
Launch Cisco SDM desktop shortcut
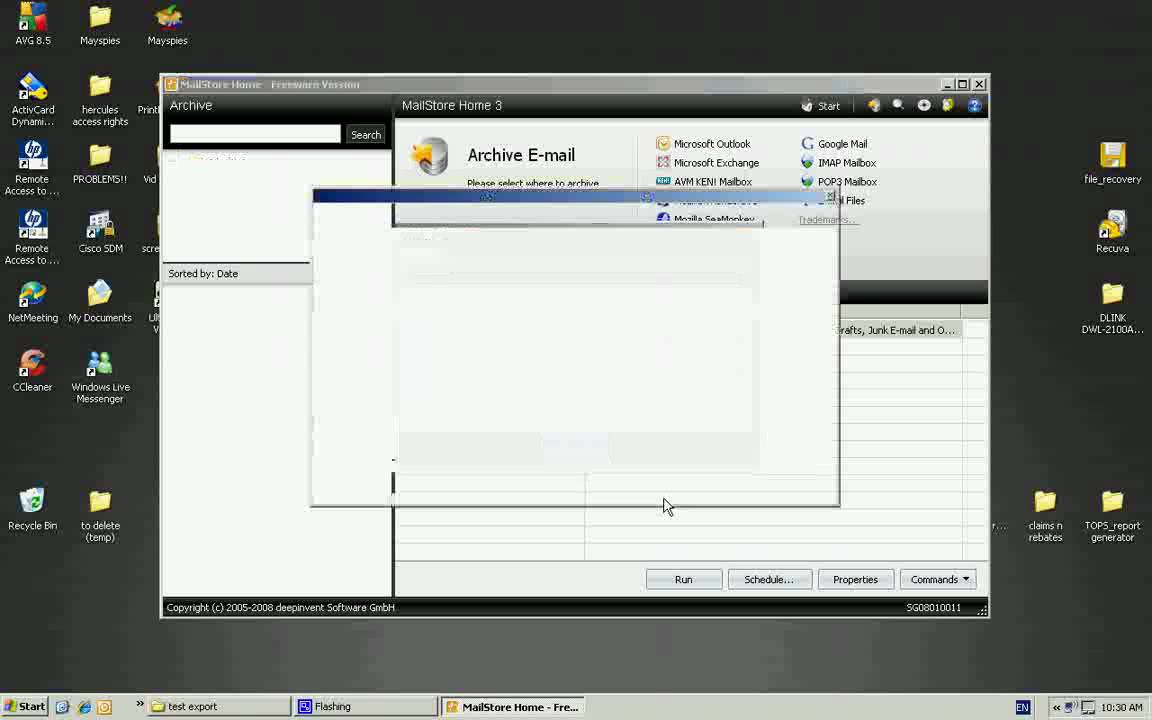(x=100, y=232)
